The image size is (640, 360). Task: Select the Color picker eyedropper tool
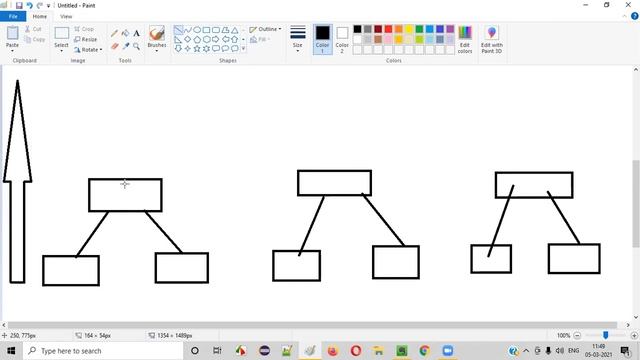125,46
